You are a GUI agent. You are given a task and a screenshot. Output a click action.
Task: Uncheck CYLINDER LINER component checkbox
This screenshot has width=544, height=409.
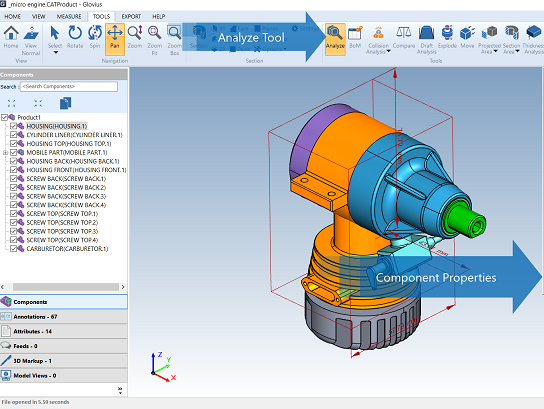(x=13, y=135)
